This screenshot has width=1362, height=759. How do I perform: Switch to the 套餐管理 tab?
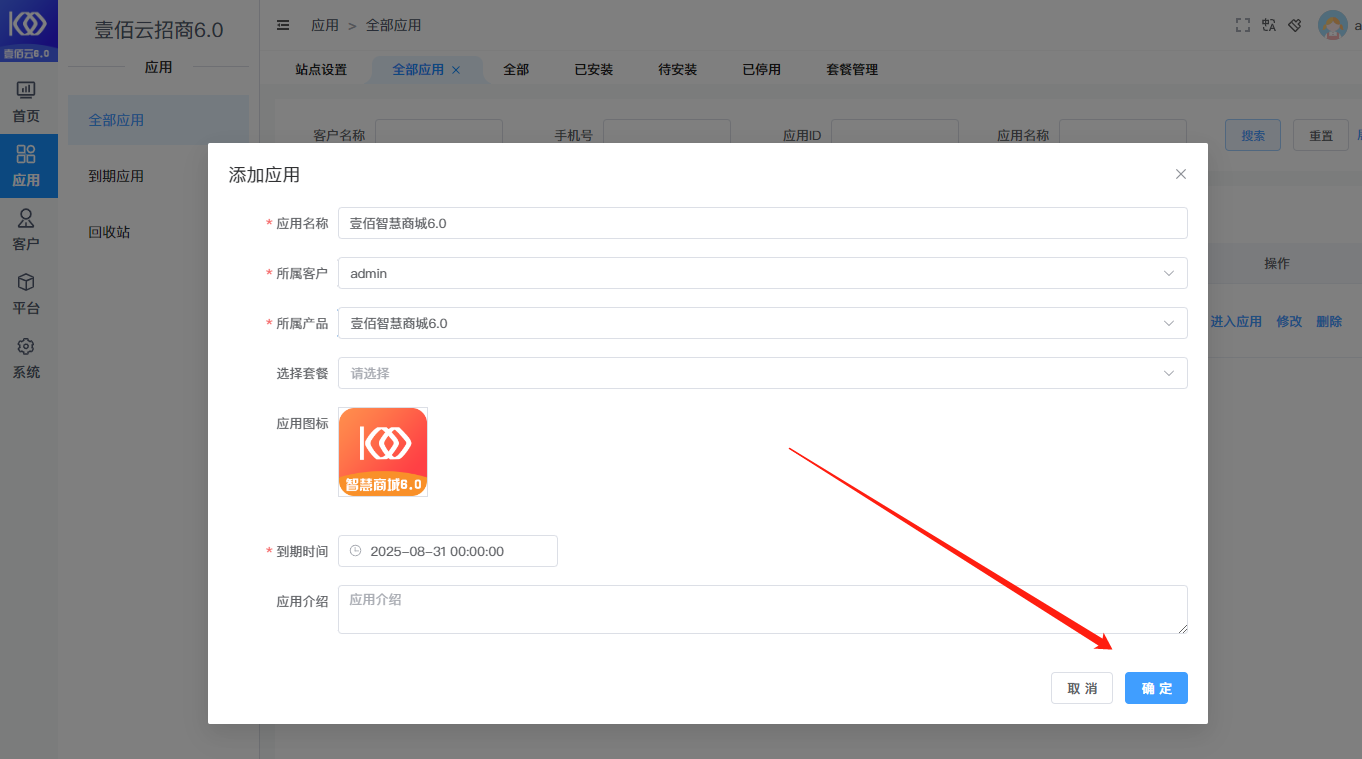(852, 70)
